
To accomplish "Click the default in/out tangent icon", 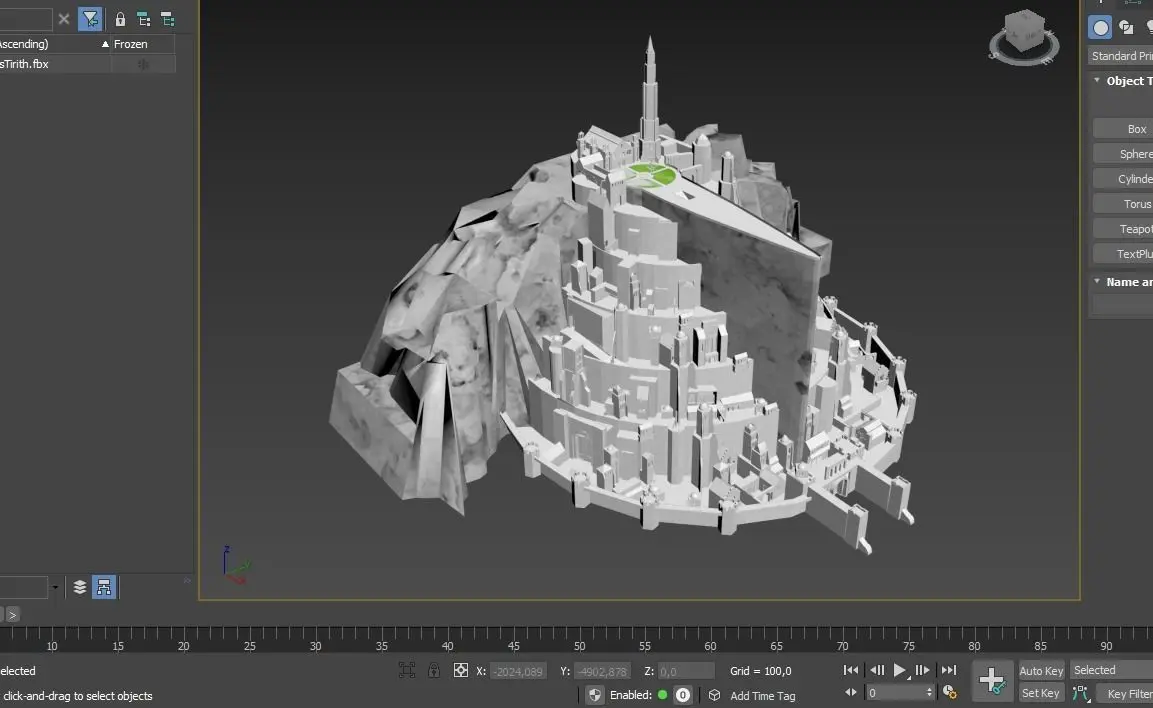I will coord(1080,693).
